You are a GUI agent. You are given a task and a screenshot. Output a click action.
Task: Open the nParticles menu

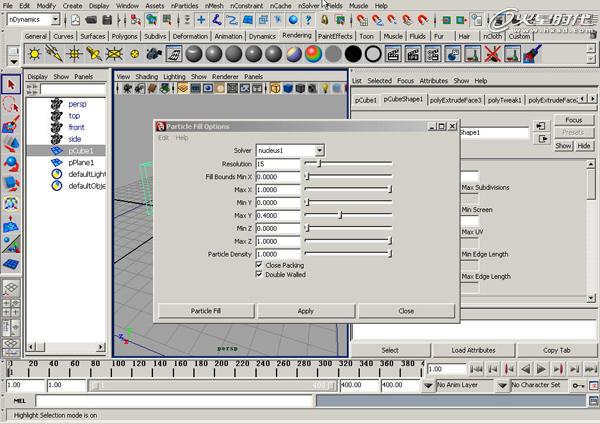click(x=184, y=6)
